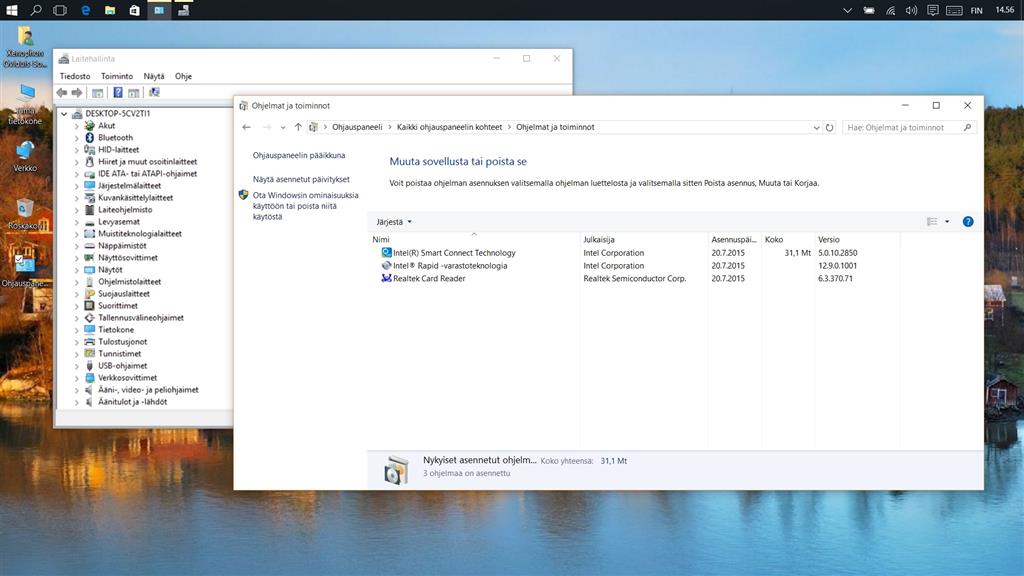Viewport: 1024px width, 576px height.
Task: Open Ohje menu in Laitehallinta
Action: 184,76
